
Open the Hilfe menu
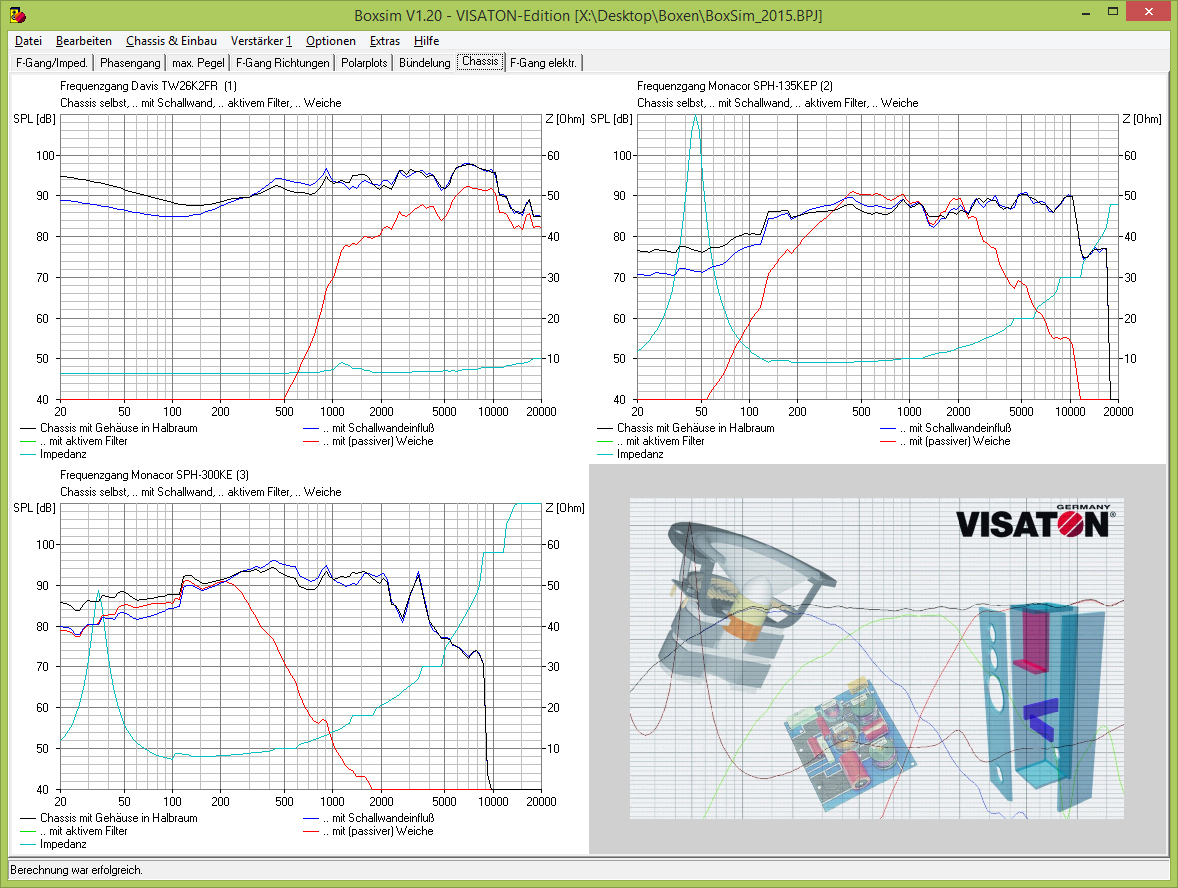click(x=426, y=41)
